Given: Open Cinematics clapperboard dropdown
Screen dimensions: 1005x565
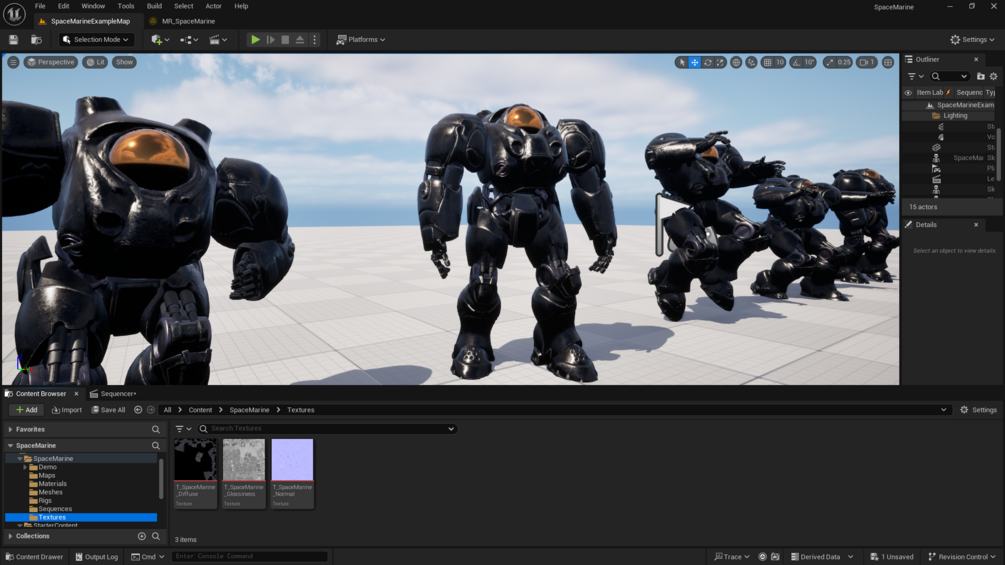Looking at the screenshot, I should click(x=218, y=40).
